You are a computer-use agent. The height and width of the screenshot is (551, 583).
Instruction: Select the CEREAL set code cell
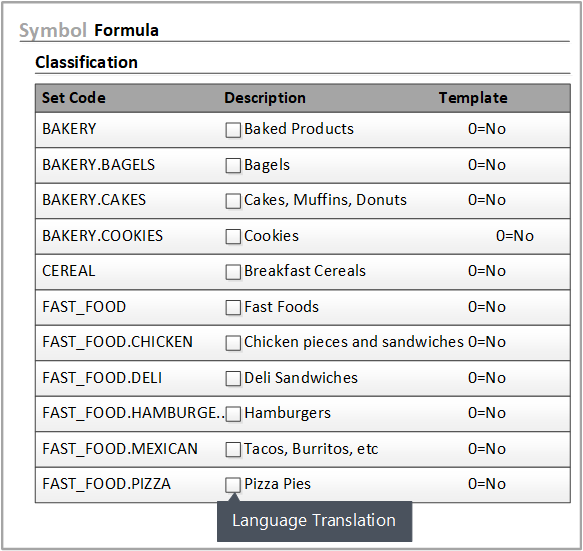69,271
